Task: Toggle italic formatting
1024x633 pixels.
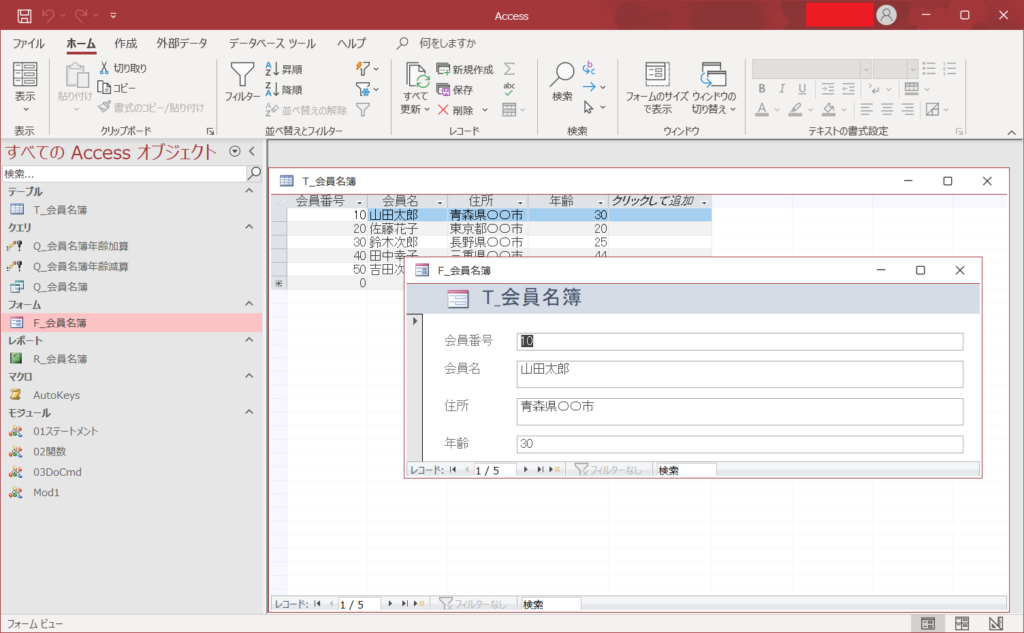Action: [782, 88]
